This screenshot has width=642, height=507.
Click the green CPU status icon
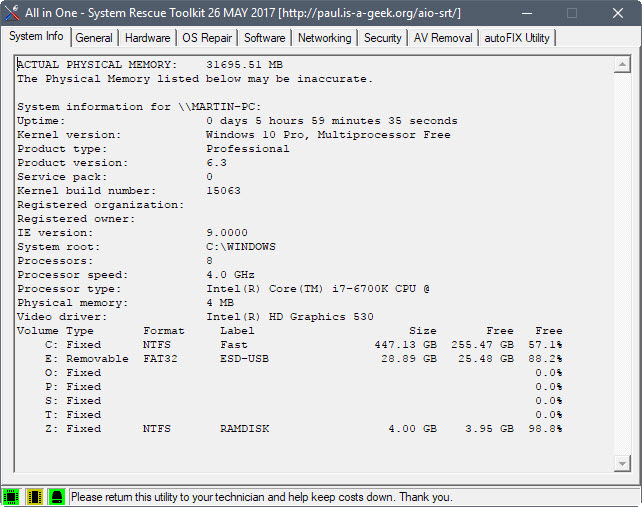coord(11,497)
